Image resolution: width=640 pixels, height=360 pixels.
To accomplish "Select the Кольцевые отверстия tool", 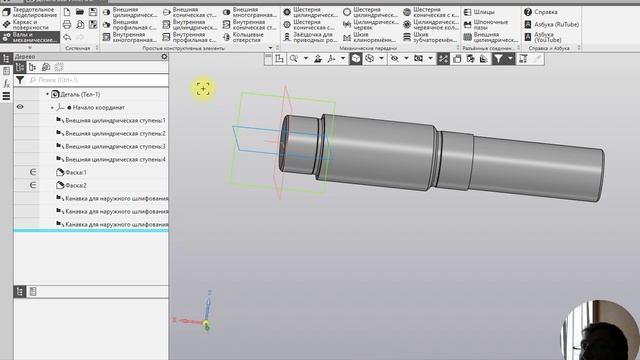I will pos(244,37).
